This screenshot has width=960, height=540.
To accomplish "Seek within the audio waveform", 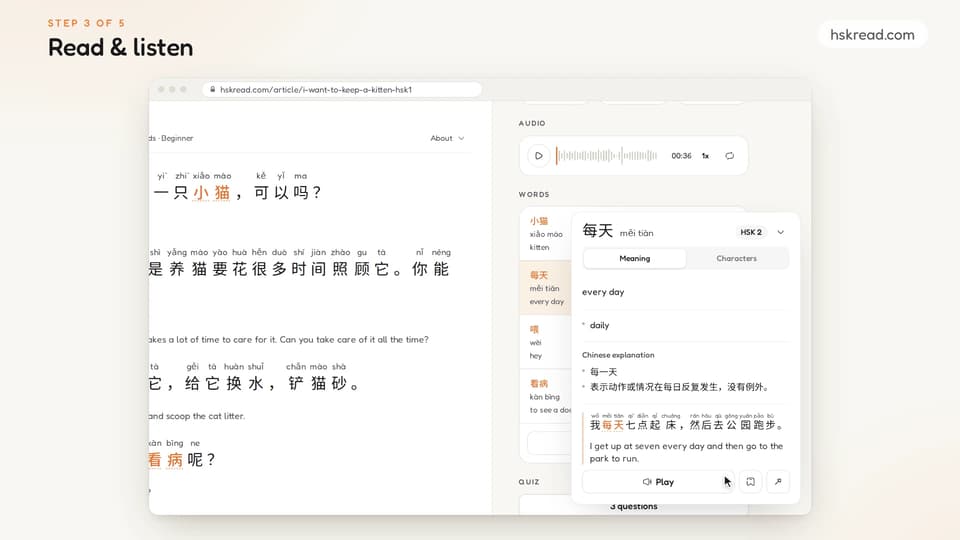I will [x=606, y=156].
